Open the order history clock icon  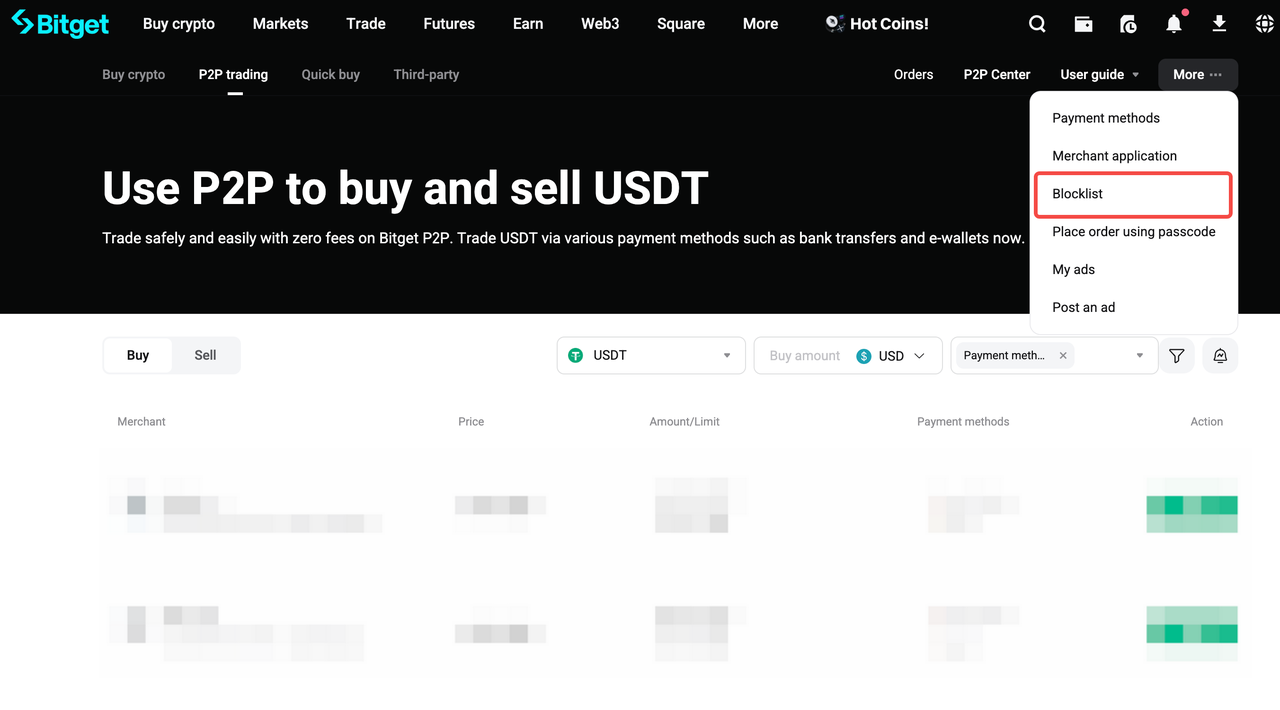click(x=1128, y=24)
